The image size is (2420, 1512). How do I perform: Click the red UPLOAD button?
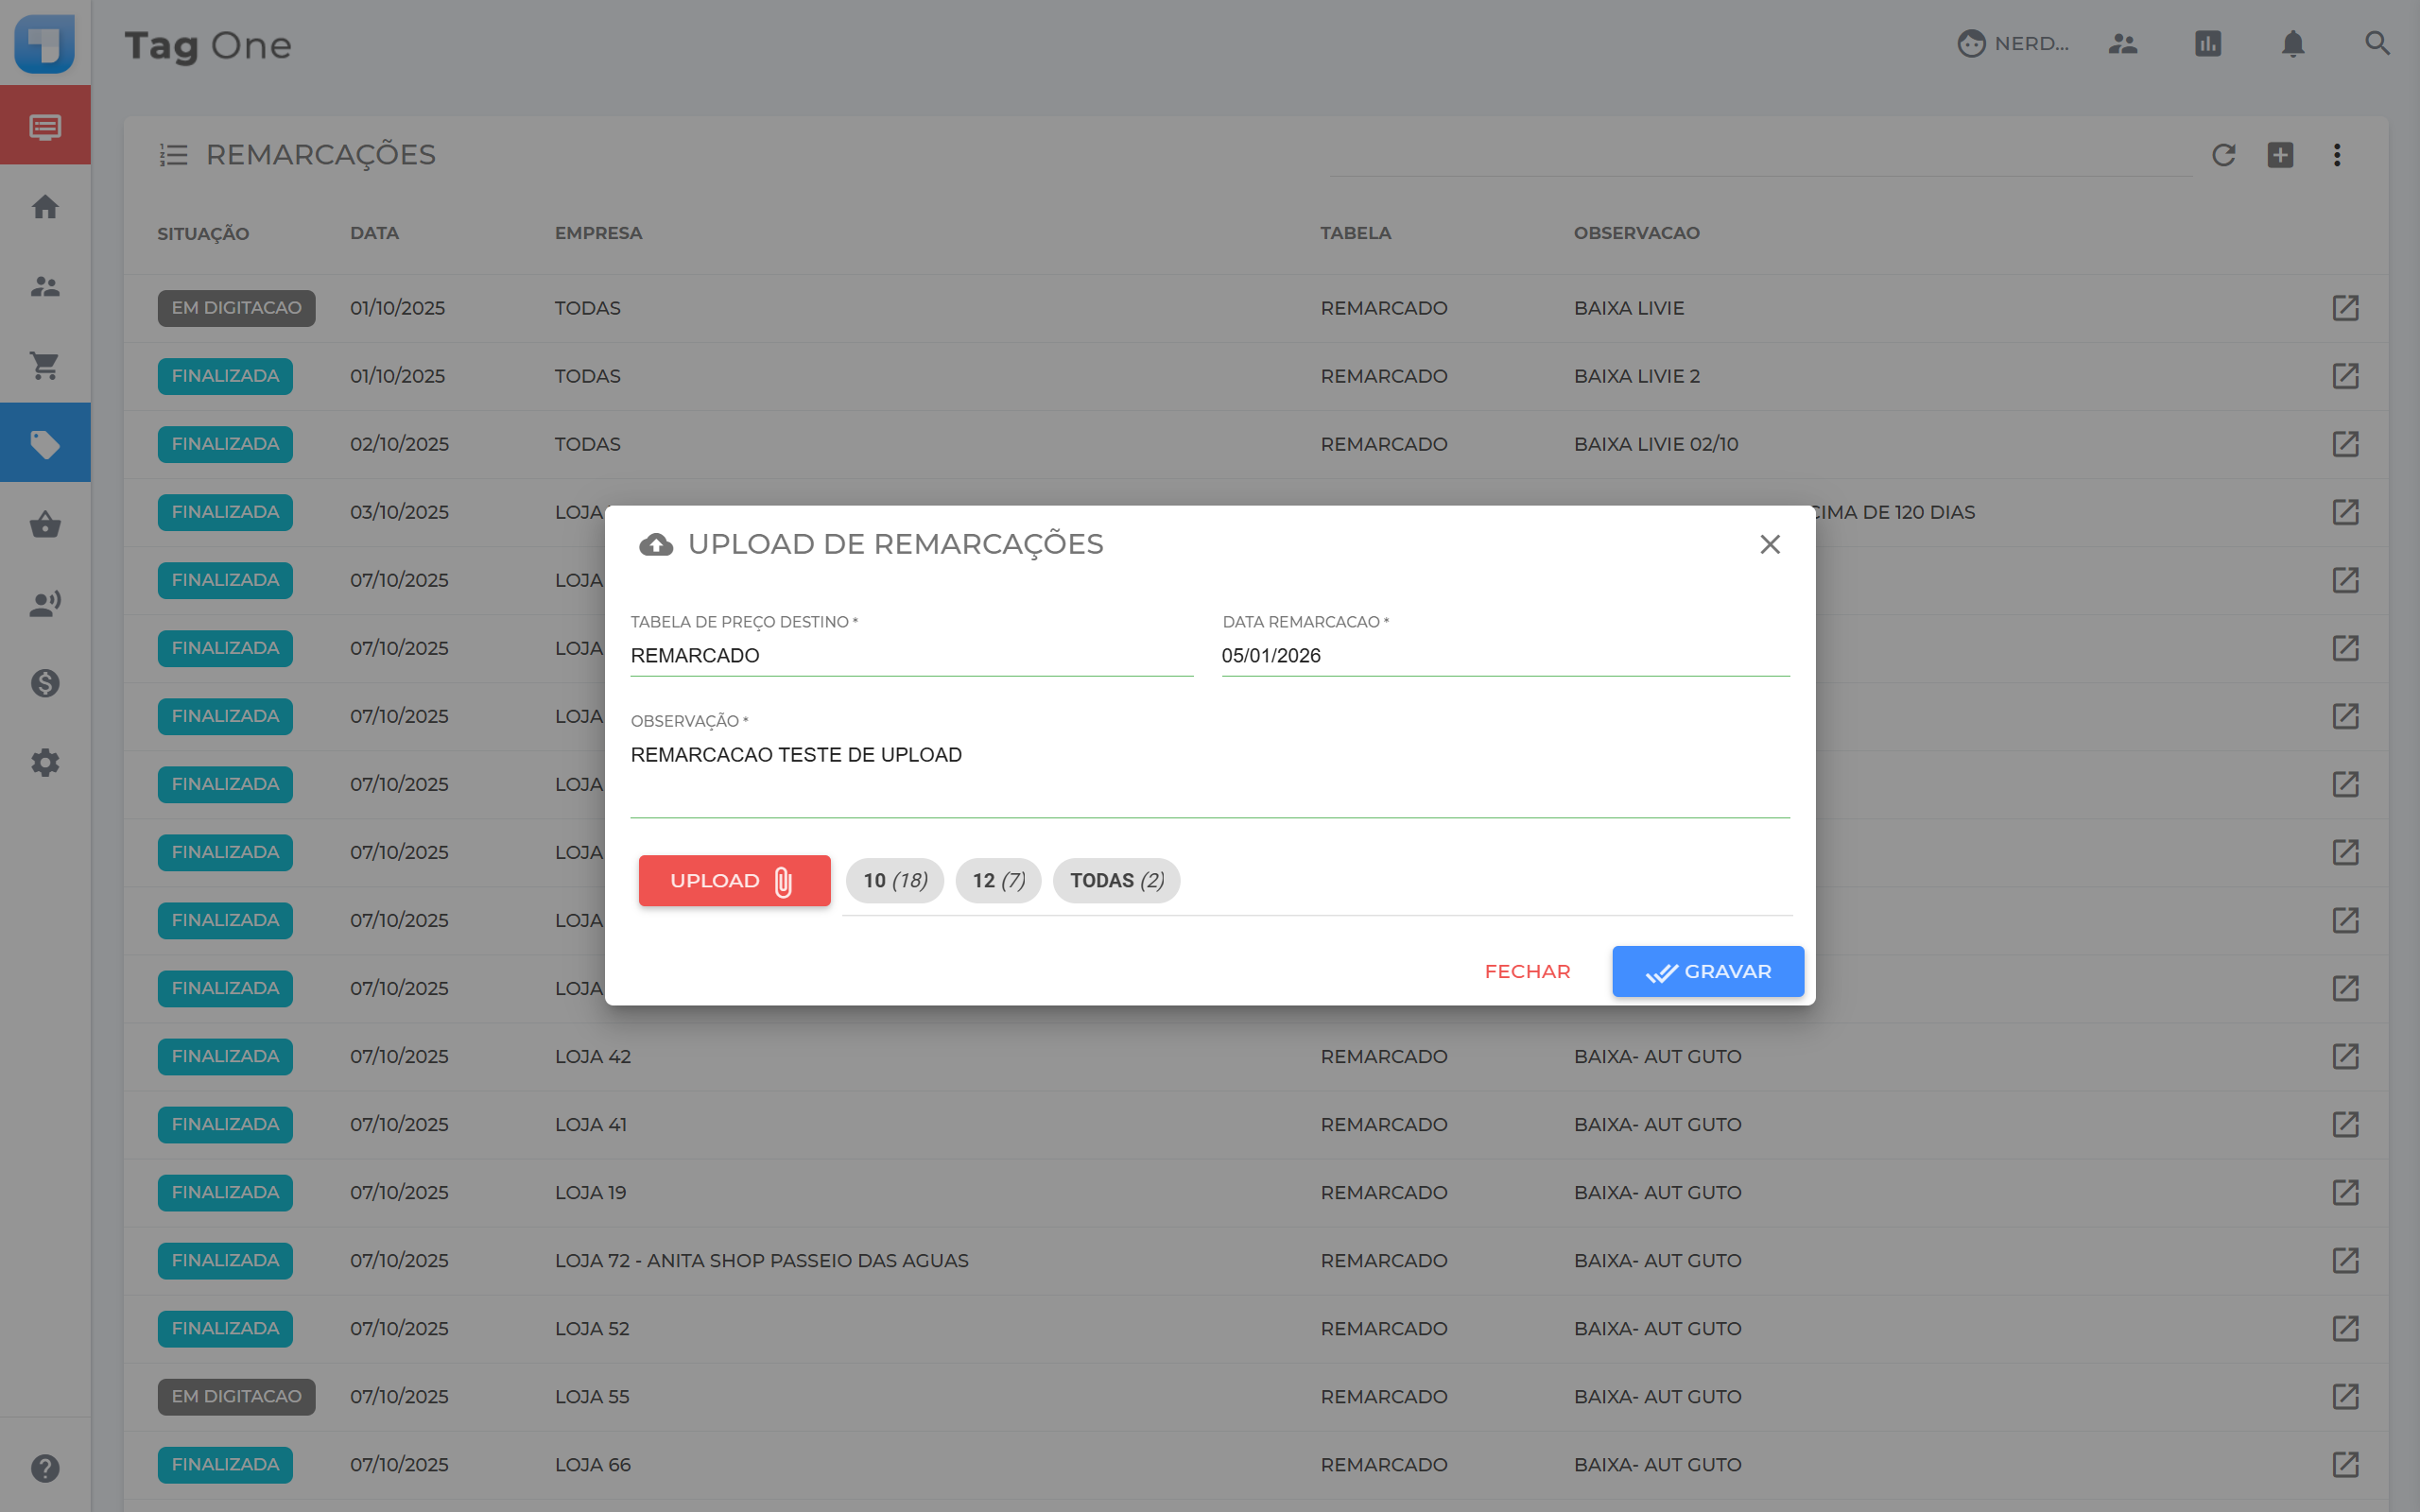pos(734,880)
